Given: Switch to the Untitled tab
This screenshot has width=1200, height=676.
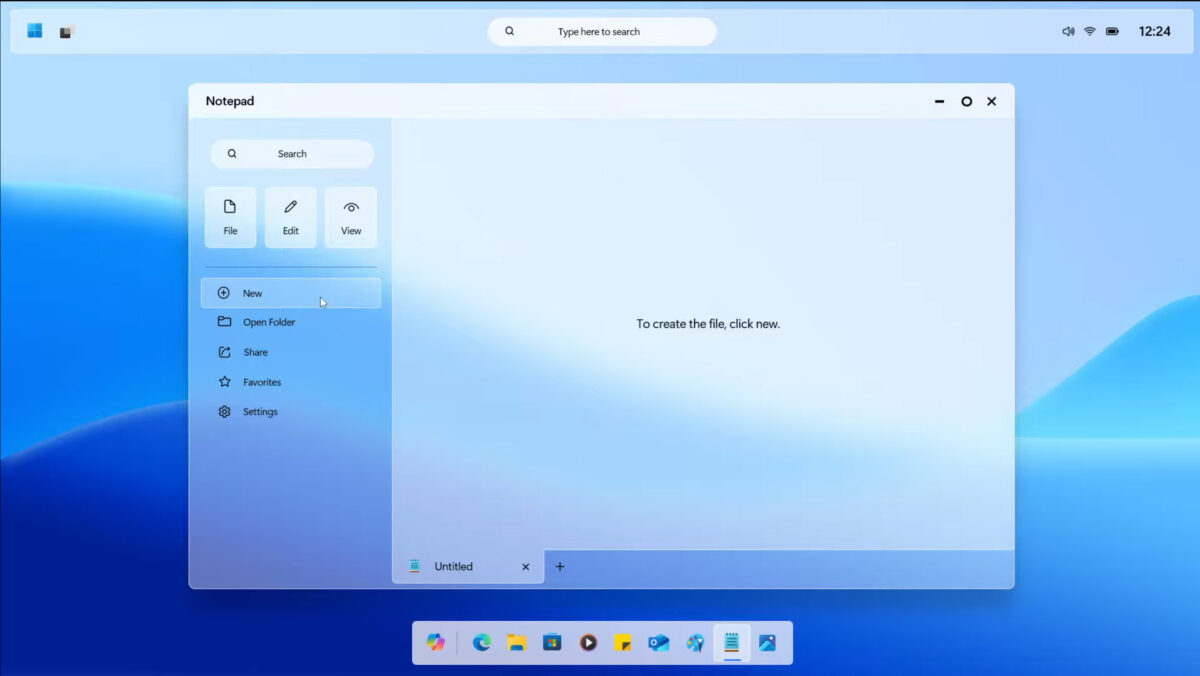Looking at the screenshot, I should tap(454, 566).
